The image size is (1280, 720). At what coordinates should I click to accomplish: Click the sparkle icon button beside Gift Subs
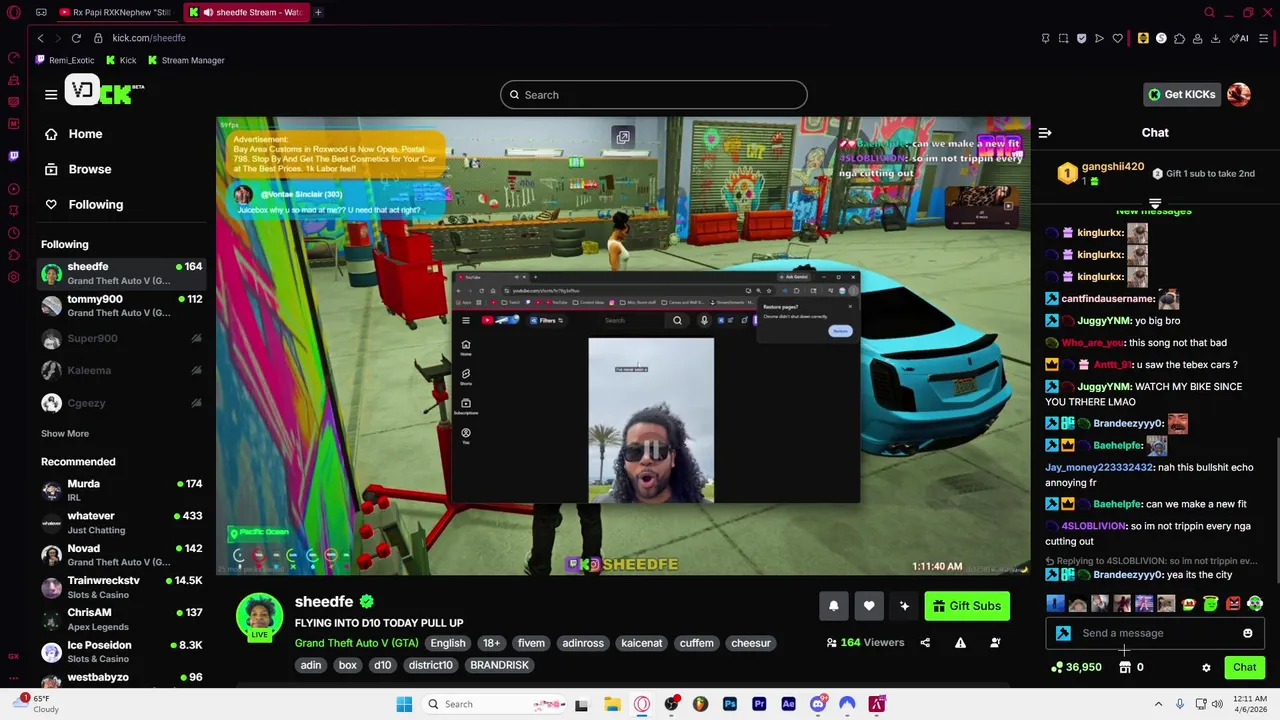pyautogui.click(x=904, y=605)
